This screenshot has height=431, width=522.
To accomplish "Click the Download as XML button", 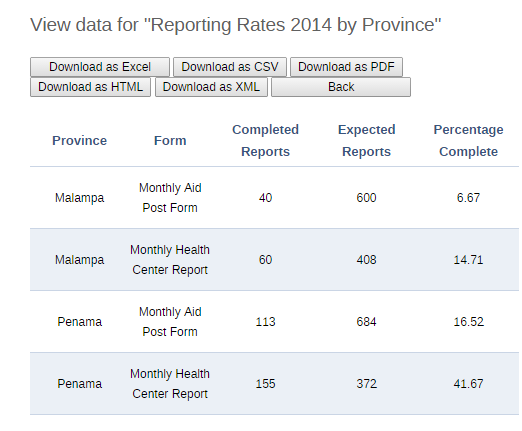I will pos(211,87).
